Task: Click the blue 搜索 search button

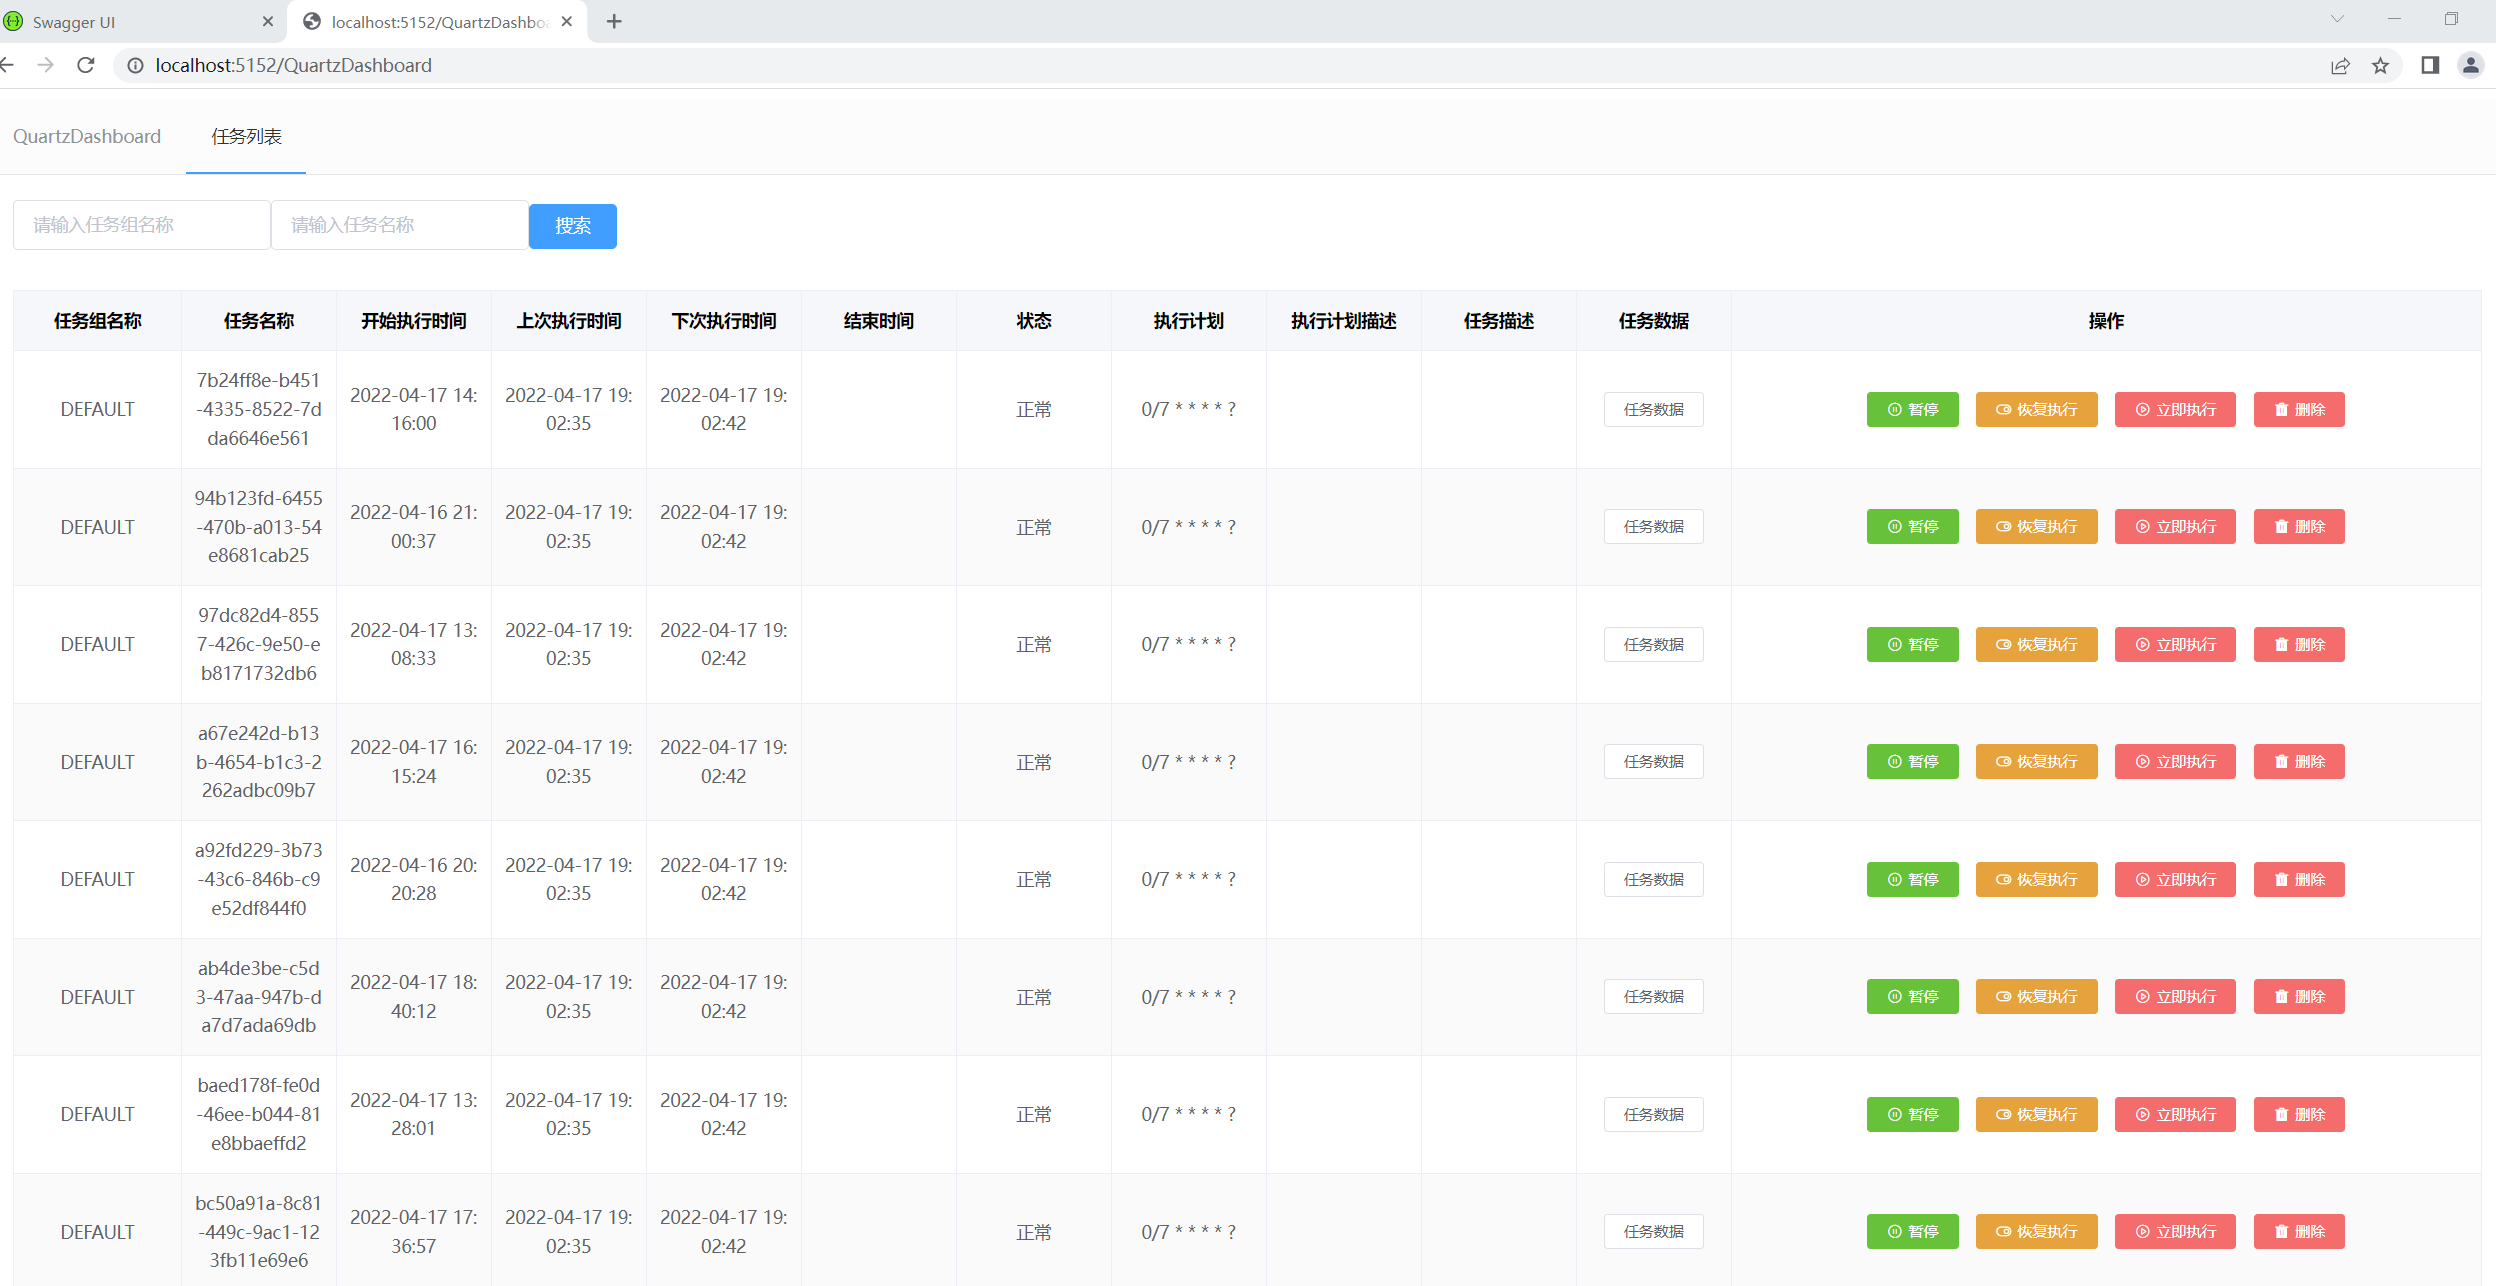Action: (x=572, y=226)
